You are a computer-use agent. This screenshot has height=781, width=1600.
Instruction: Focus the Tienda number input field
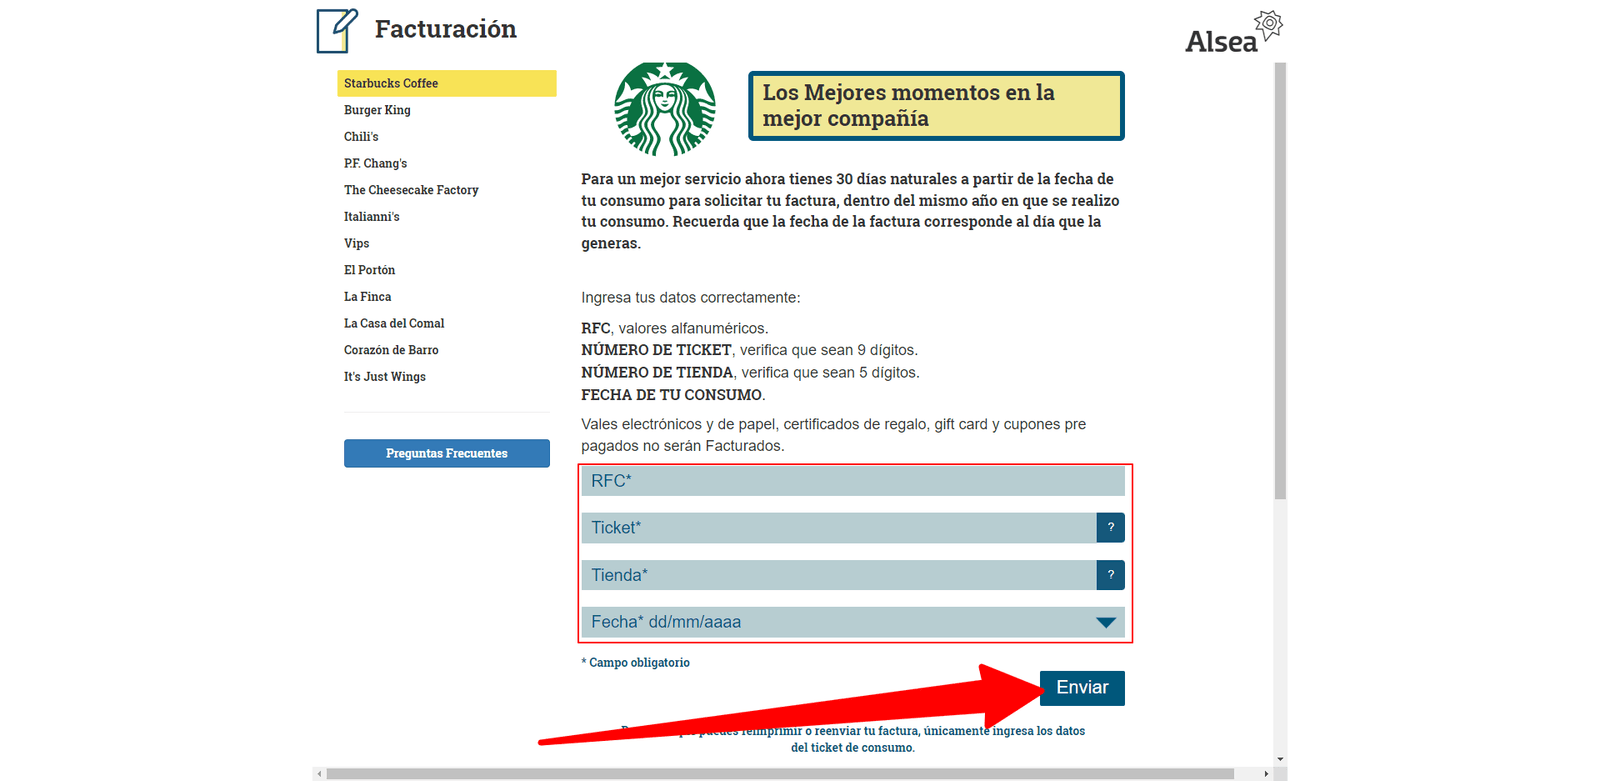(839, 575)
